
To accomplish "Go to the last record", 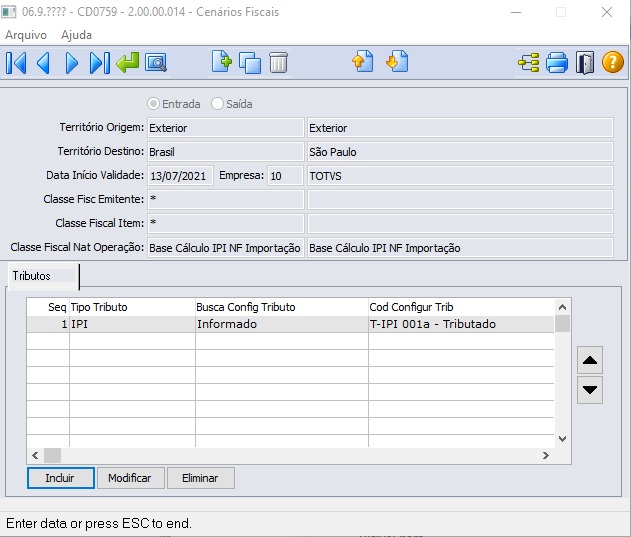I will coord(99,63).
